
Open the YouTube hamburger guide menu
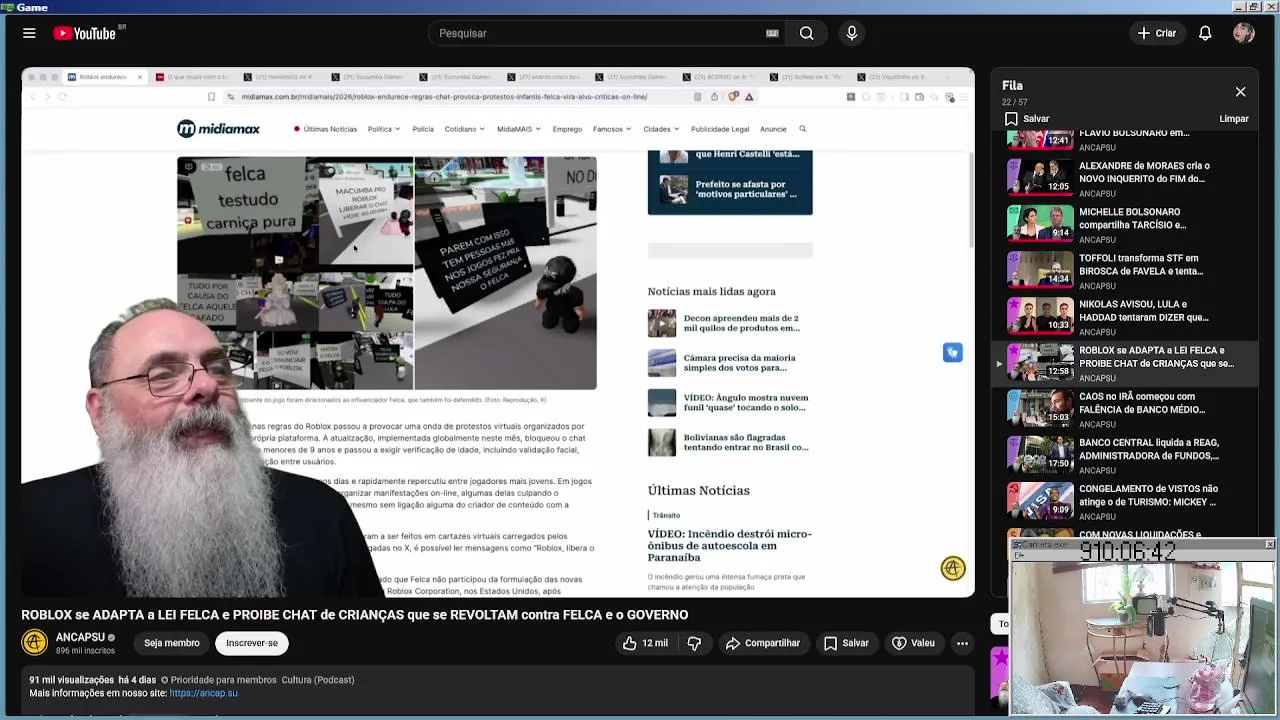(29, 33)
